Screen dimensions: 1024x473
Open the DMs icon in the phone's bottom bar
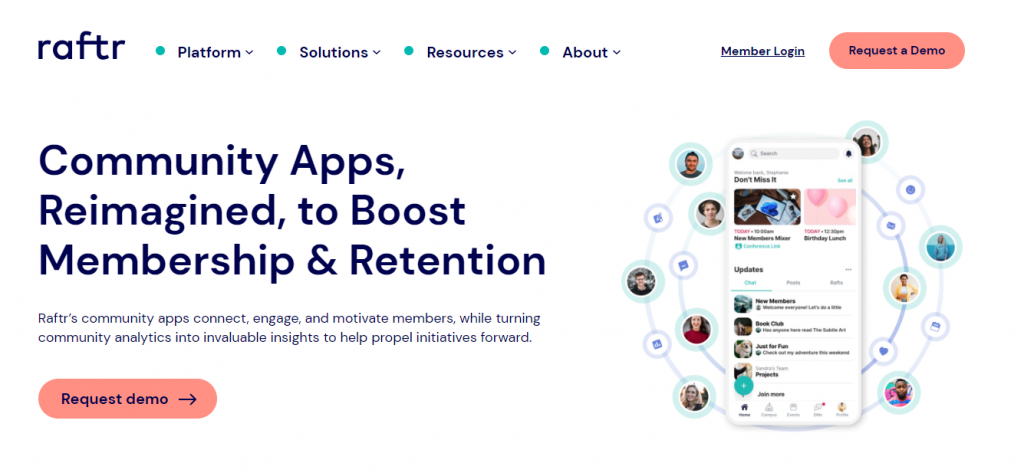818,410
